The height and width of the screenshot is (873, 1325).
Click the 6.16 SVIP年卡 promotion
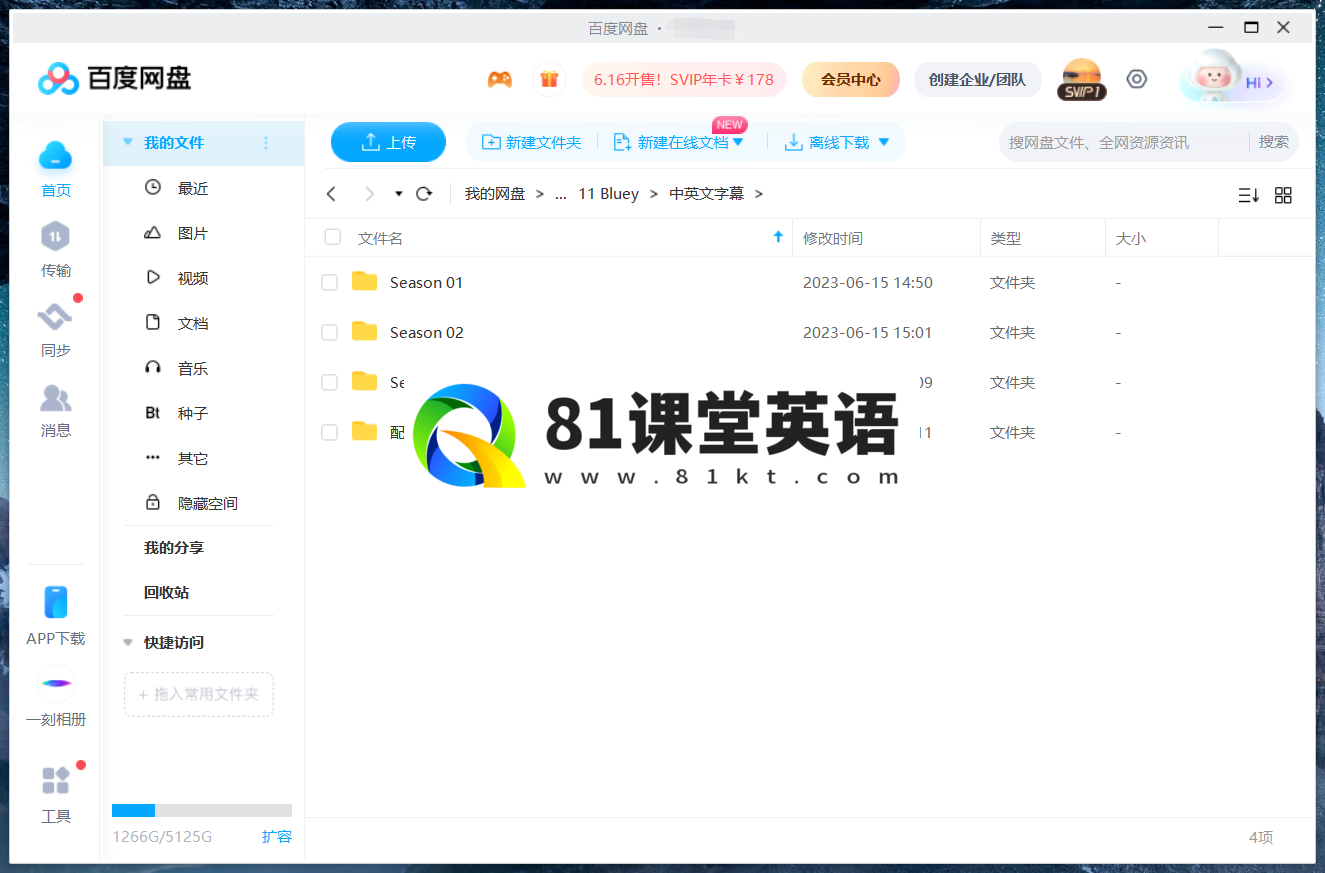coord(684,79)
